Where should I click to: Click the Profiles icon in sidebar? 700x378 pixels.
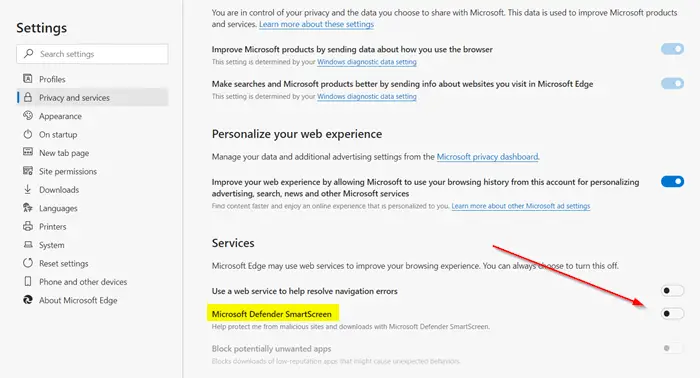(28, 79)
